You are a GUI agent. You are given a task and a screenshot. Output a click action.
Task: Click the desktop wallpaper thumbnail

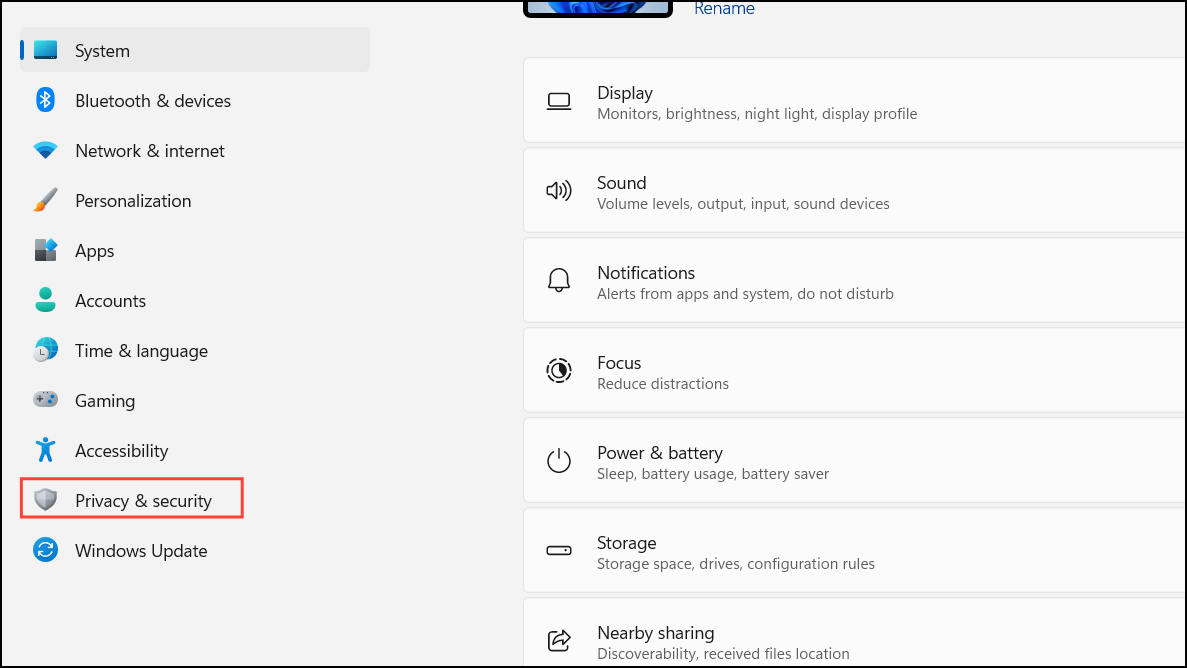[597, 7]
